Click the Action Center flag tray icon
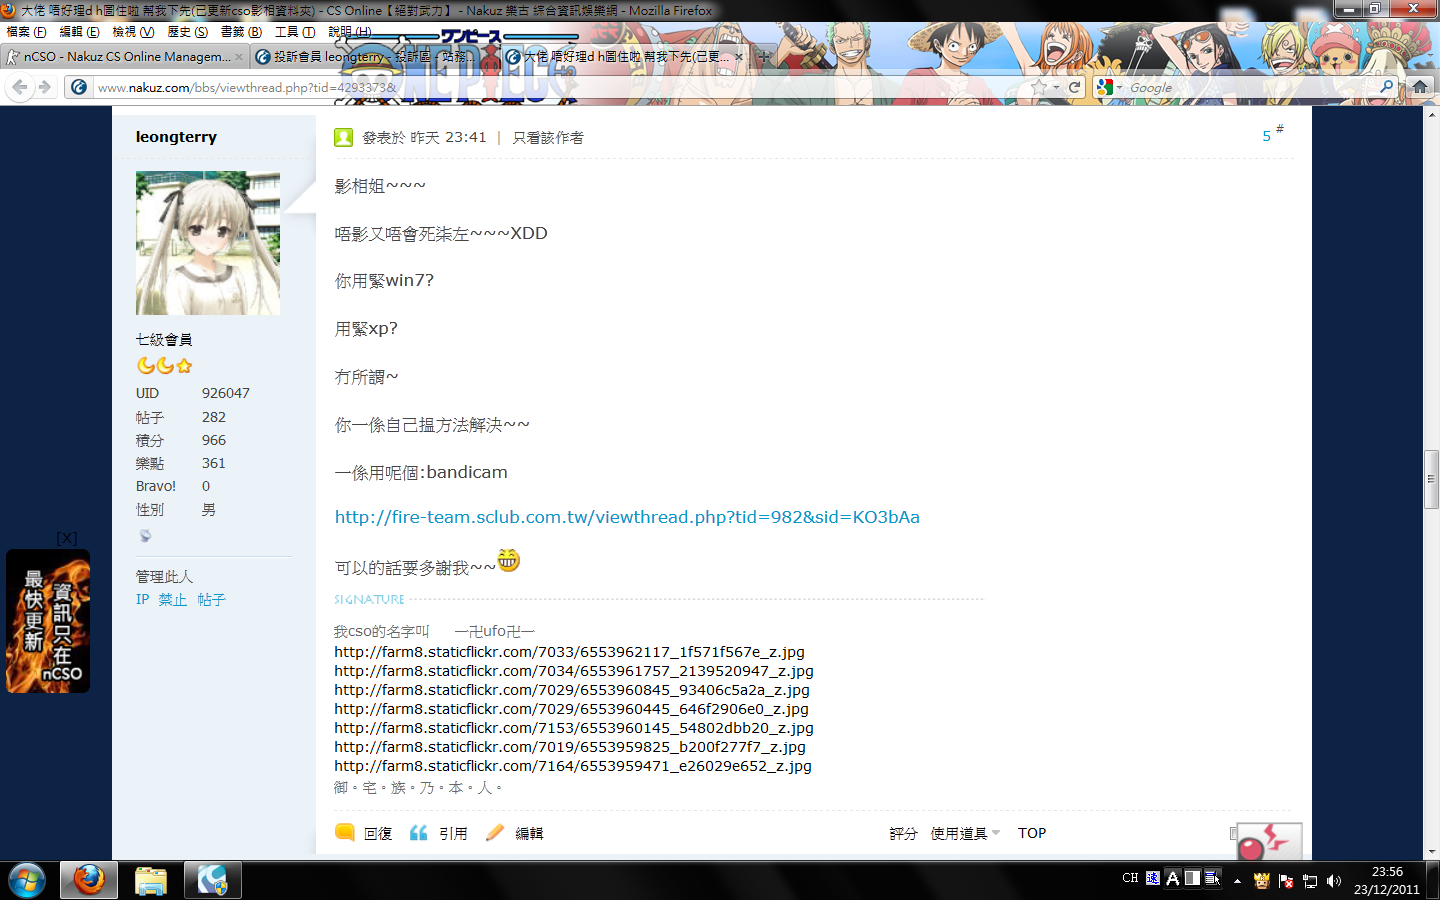This screenshot has width=1440, height=900. tap(1285, 881)
